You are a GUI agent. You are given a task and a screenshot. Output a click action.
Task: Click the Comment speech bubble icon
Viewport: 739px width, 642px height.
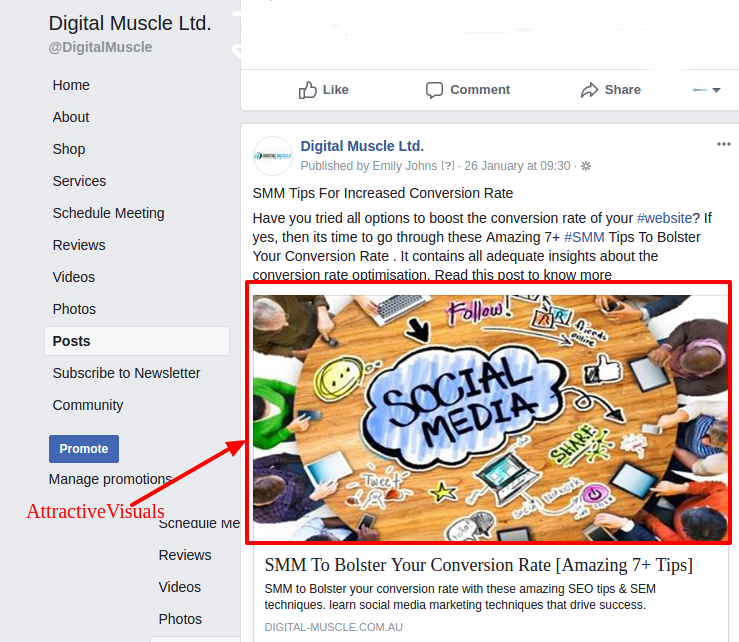(434, 90)
